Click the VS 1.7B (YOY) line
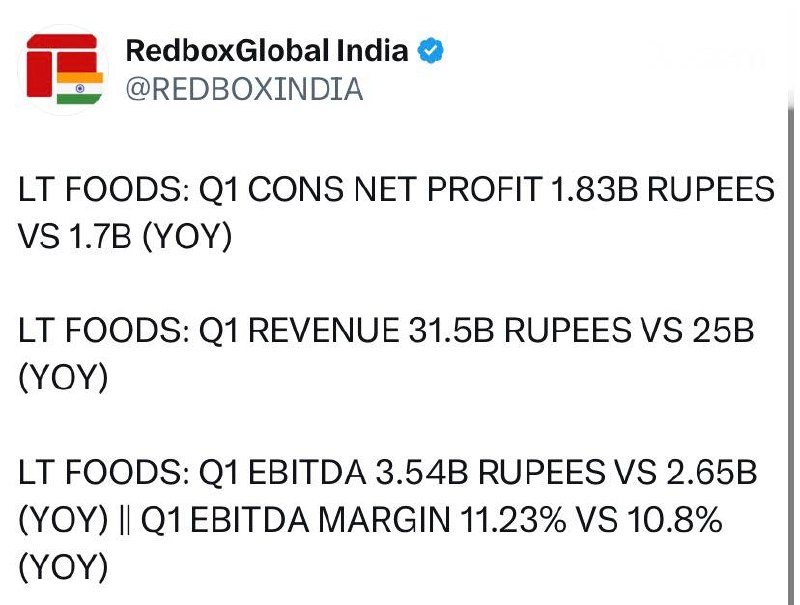This screenshot has height=605, width=800. pyautogui.click(x=125, y=237)
